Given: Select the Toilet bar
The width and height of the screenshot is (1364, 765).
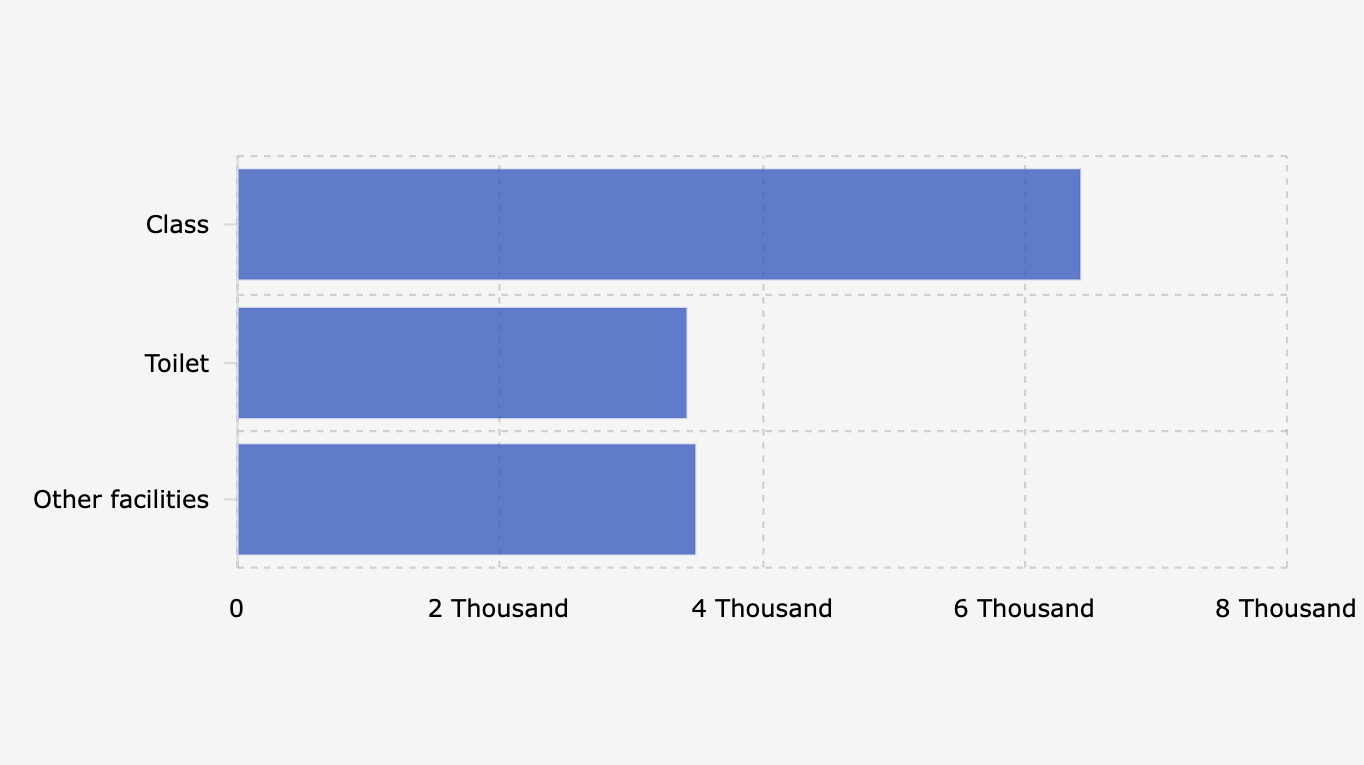Looking at the screenshot, I should tap(462, 362).
